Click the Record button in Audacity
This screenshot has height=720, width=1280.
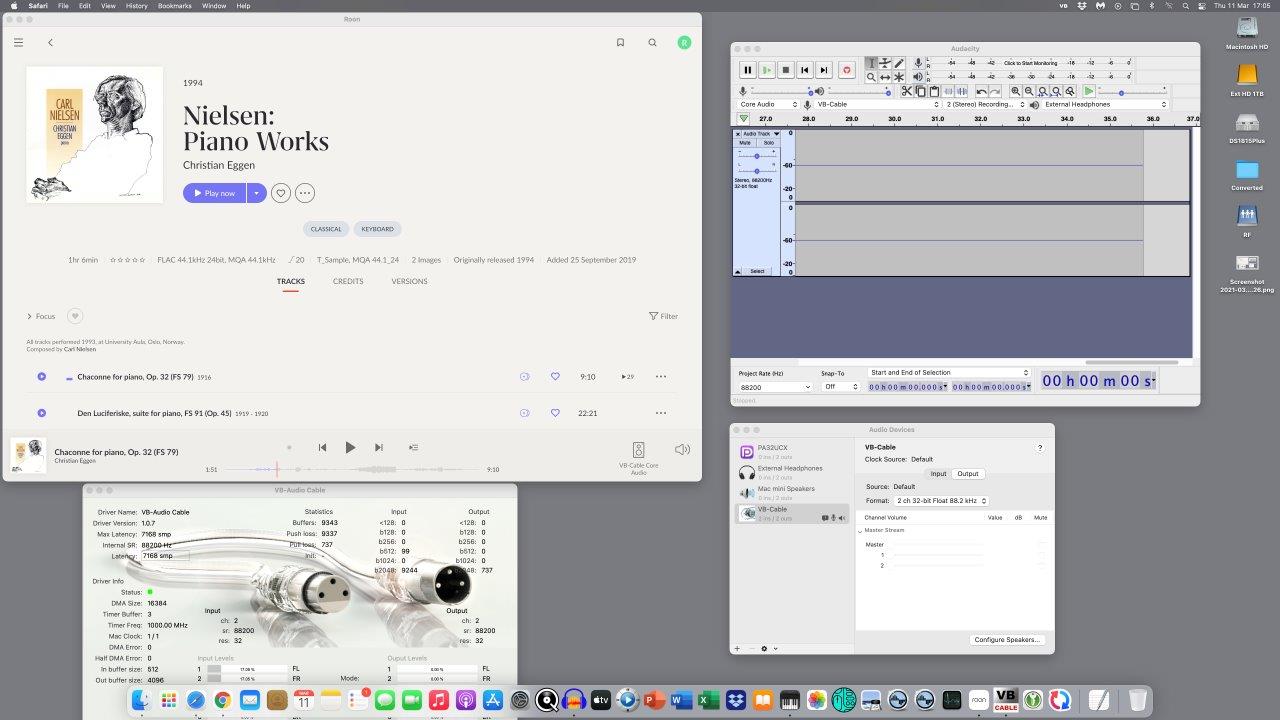coord(845,70)
